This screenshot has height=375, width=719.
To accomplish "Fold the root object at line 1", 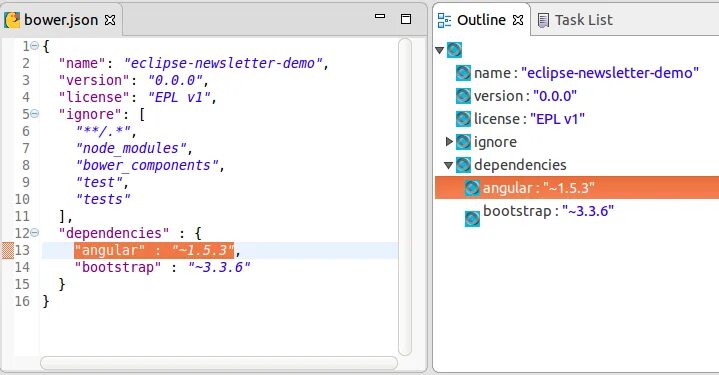I will tap(34, 46).
